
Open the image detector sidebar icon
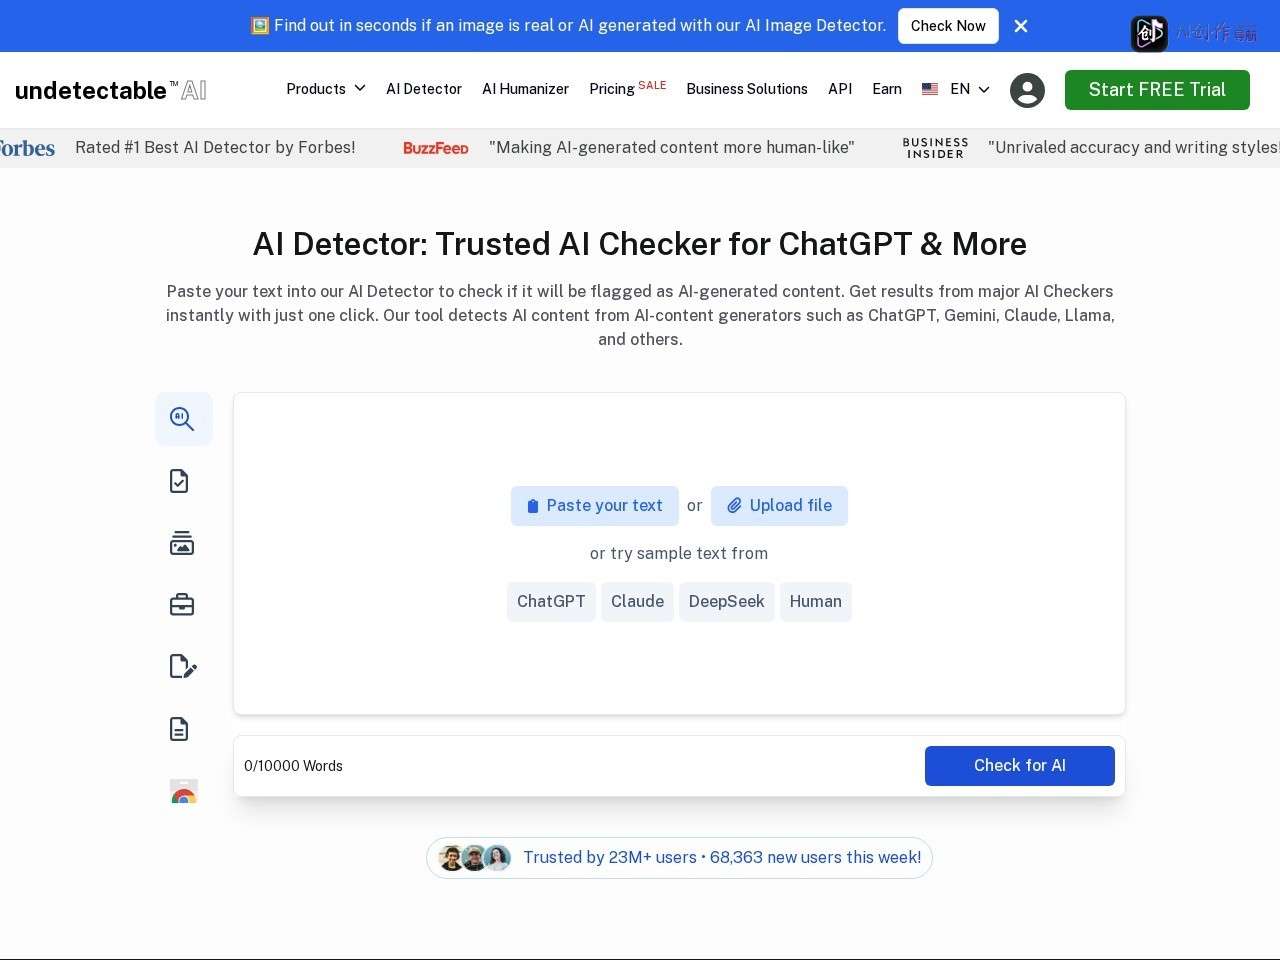[x=182, y=543]
